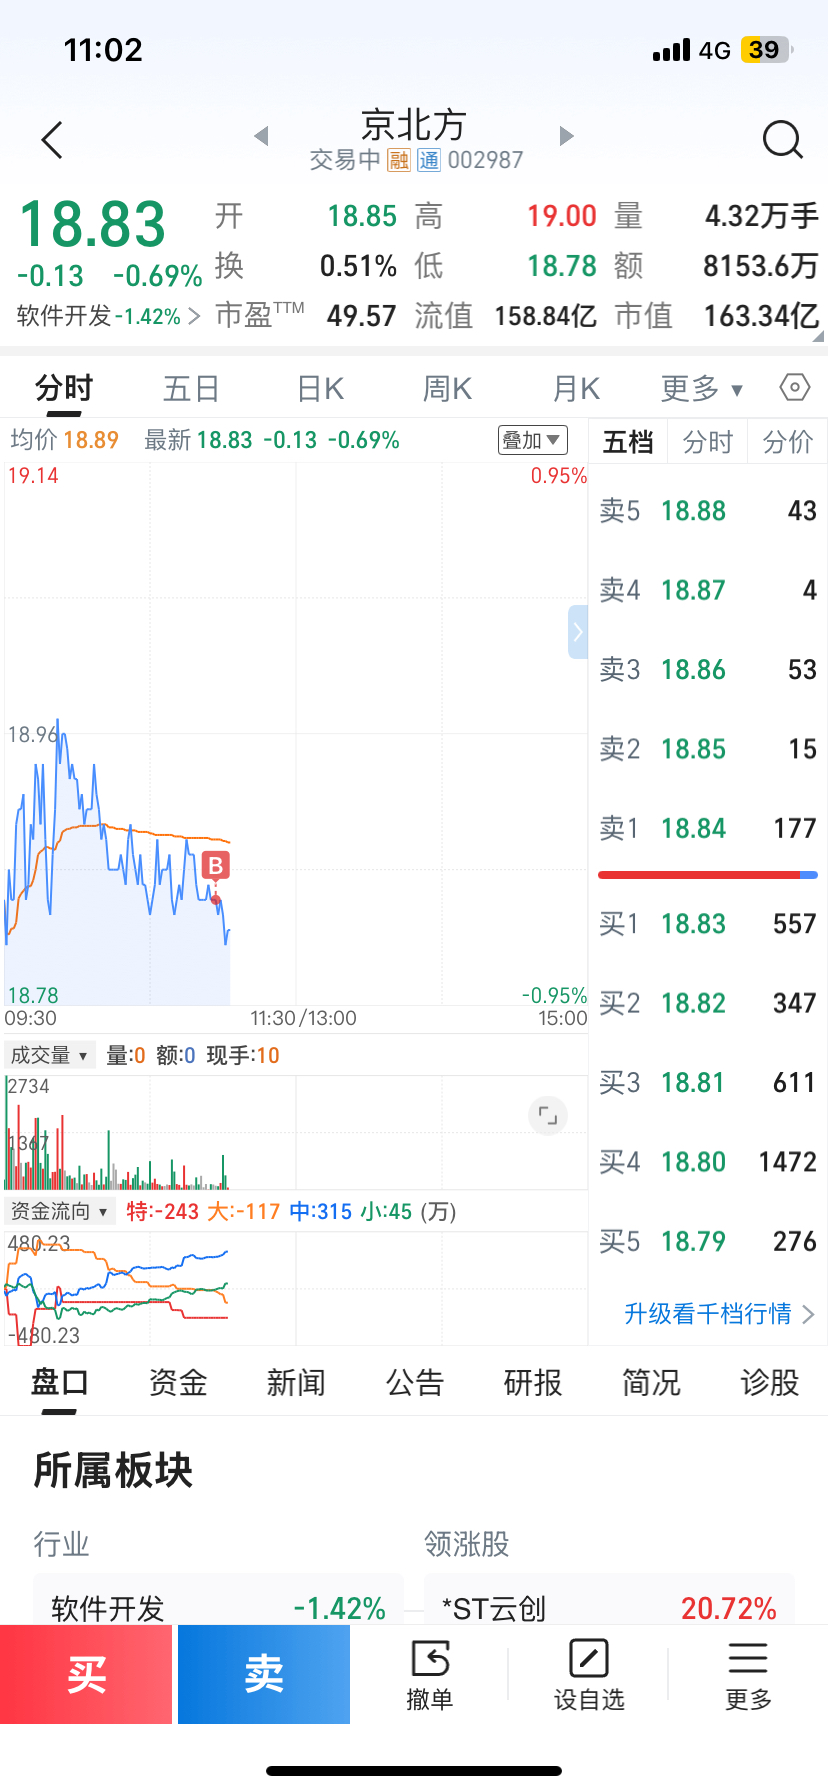Viewport: 828px width, 1792px height.
Task: Select 买4 price 18.80 row
Action: click(708, 1162)
